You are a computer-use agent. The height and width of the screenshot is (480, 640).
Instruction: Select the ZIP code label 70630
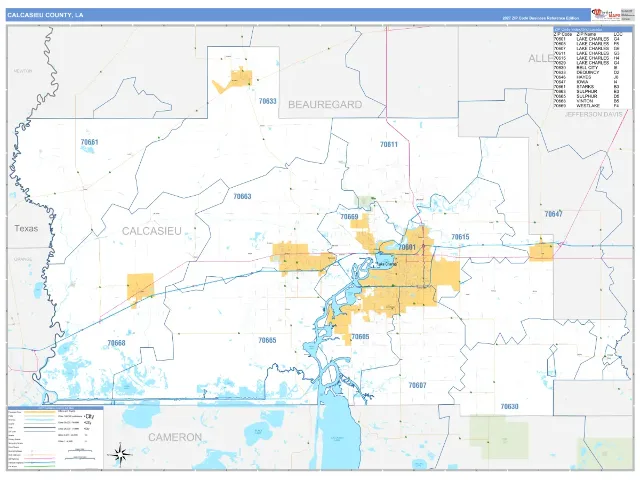pos(509,407)
